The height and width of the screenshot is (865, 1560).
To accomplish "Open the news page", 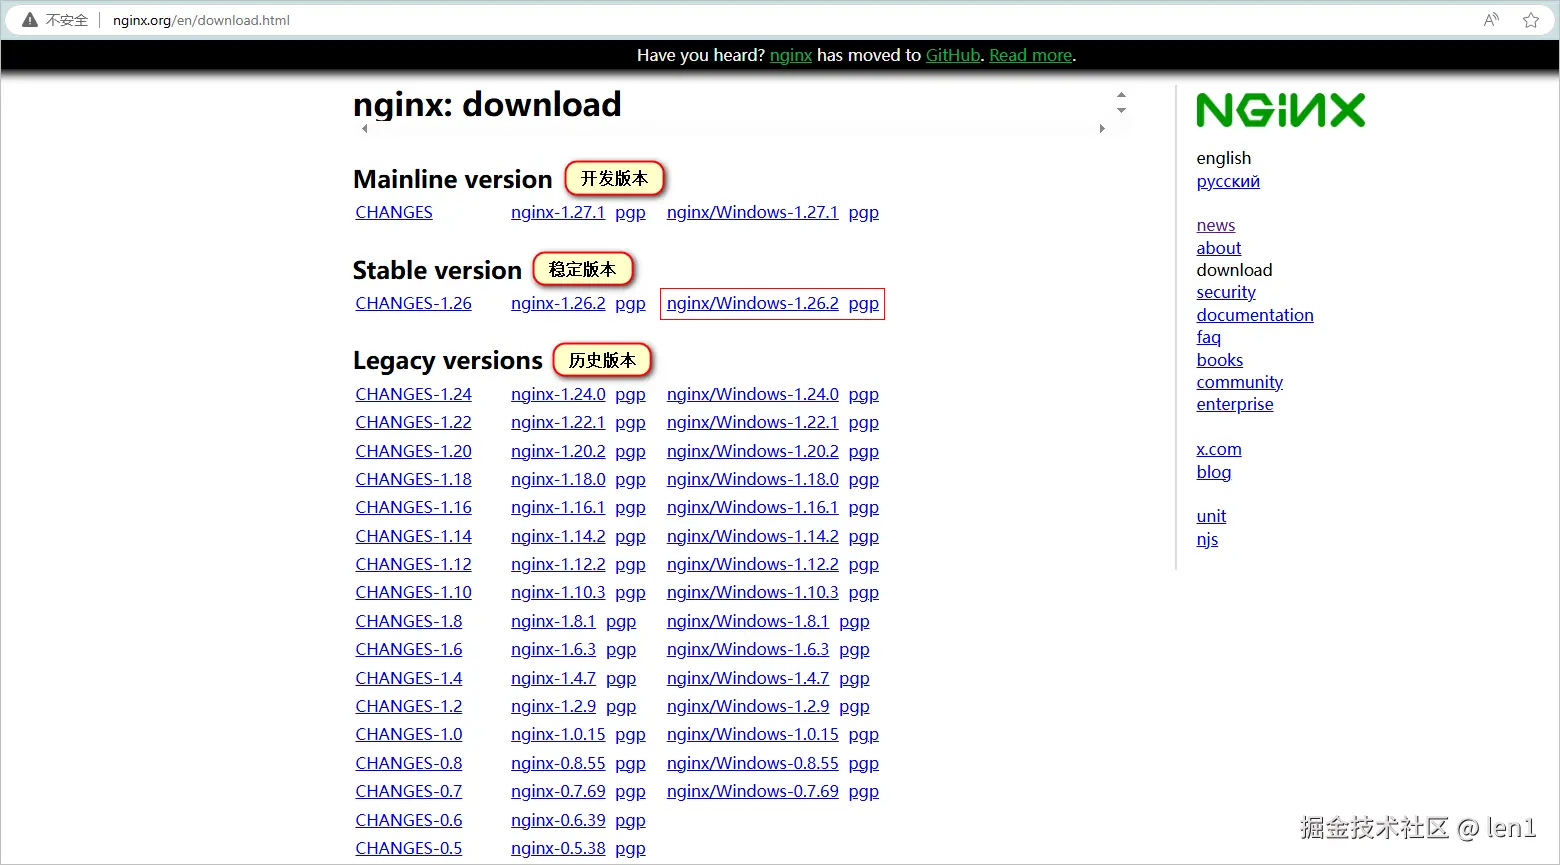I will click(1216, 225).
